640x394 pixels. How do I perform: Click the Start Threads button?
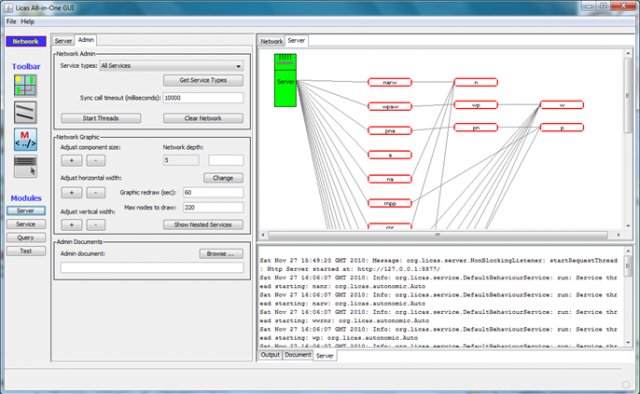(101, 118)
